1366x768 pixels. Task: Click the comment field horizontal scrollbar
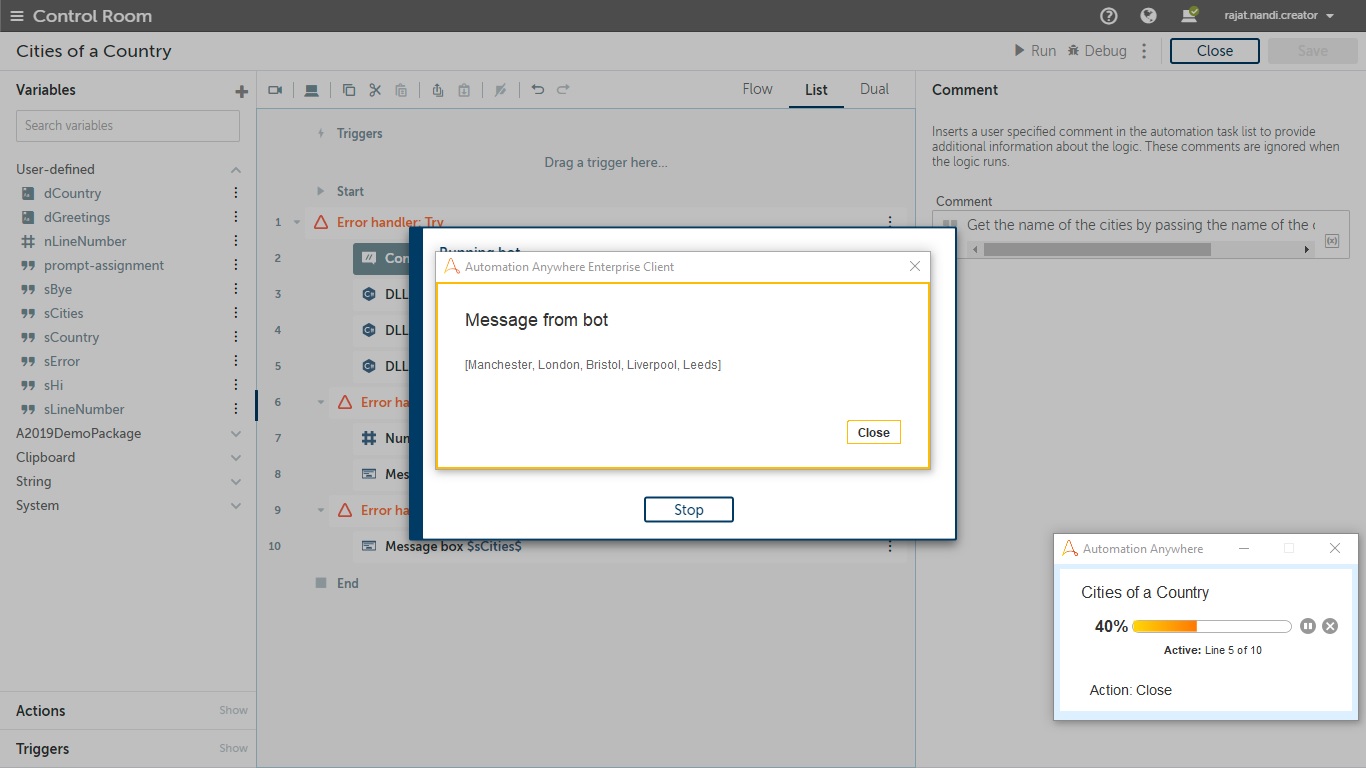1096,249
